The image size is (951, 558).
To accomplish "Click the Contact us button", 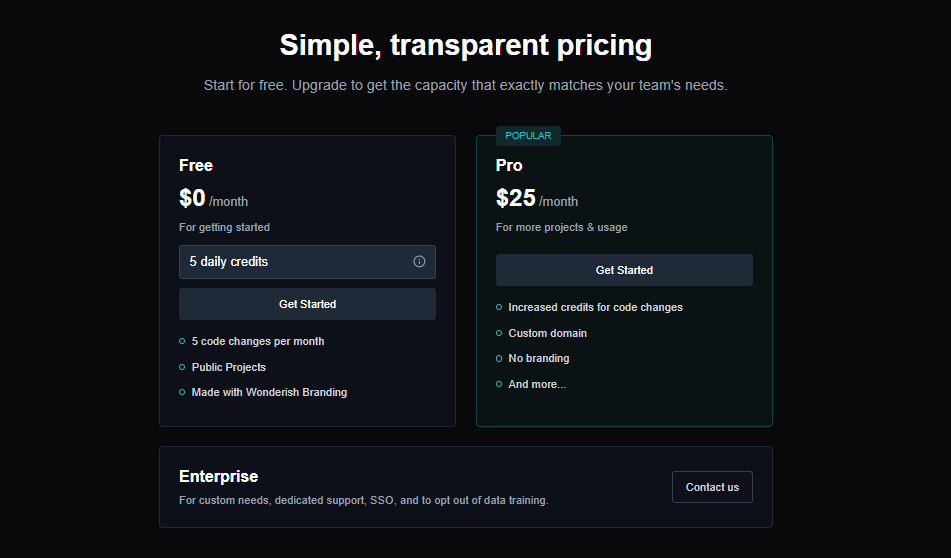I will [x=712, y=487].
